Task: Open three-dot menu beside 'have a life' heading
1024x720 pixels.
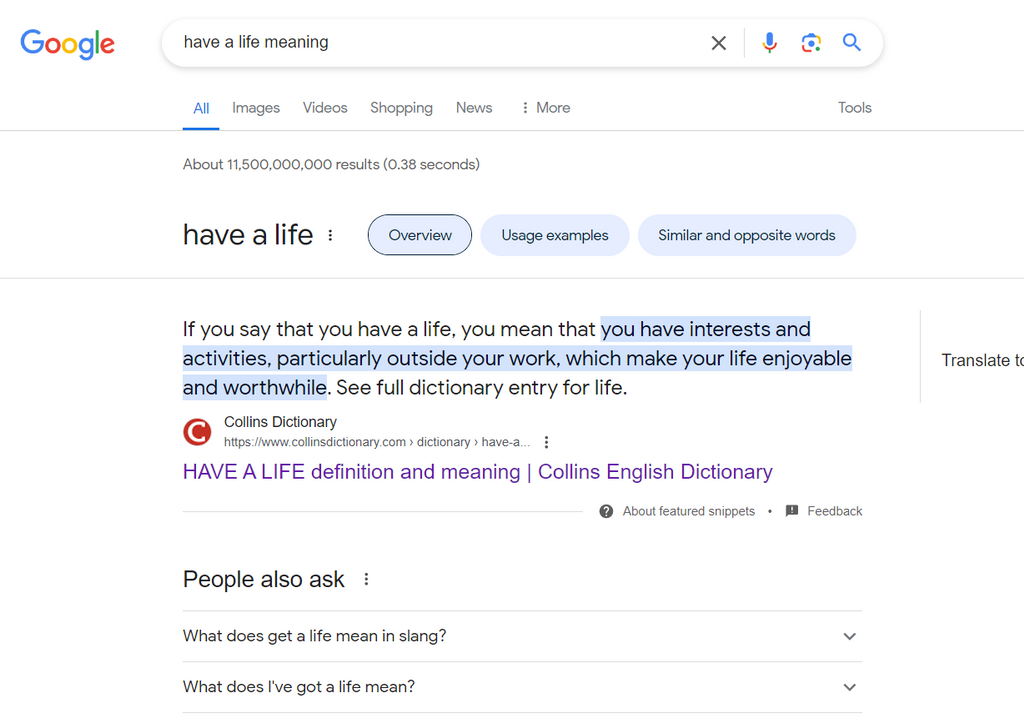Action: pos(330,235)
